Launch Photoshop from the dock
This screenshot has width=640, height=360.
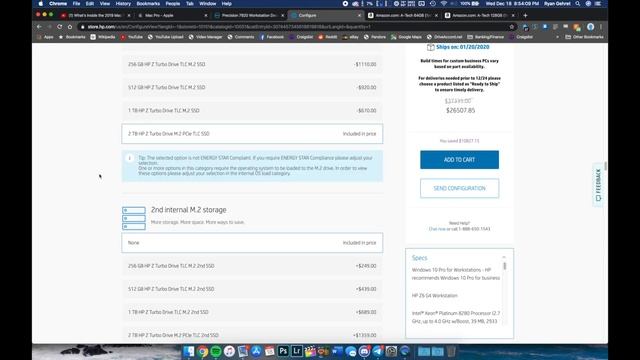pyautogui.click(x=283, y=351)
